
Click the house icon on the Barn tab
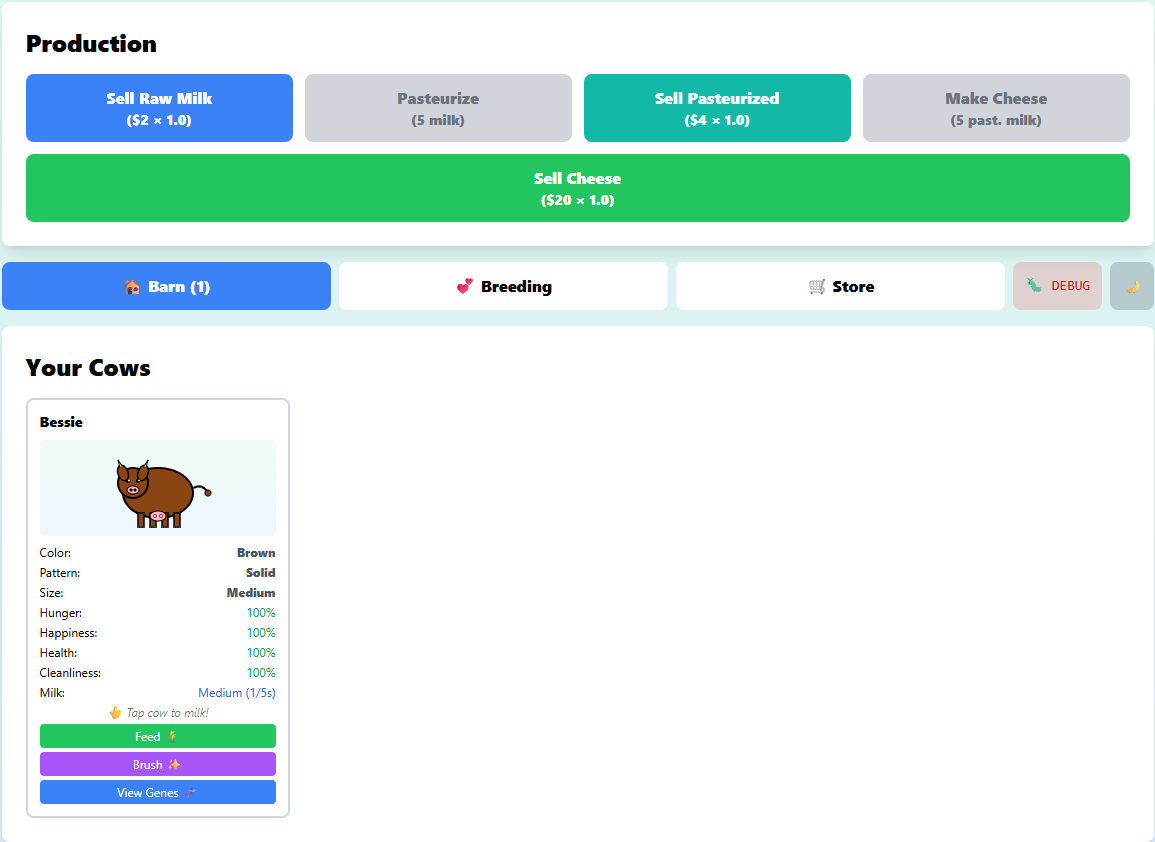coord(134,286)
